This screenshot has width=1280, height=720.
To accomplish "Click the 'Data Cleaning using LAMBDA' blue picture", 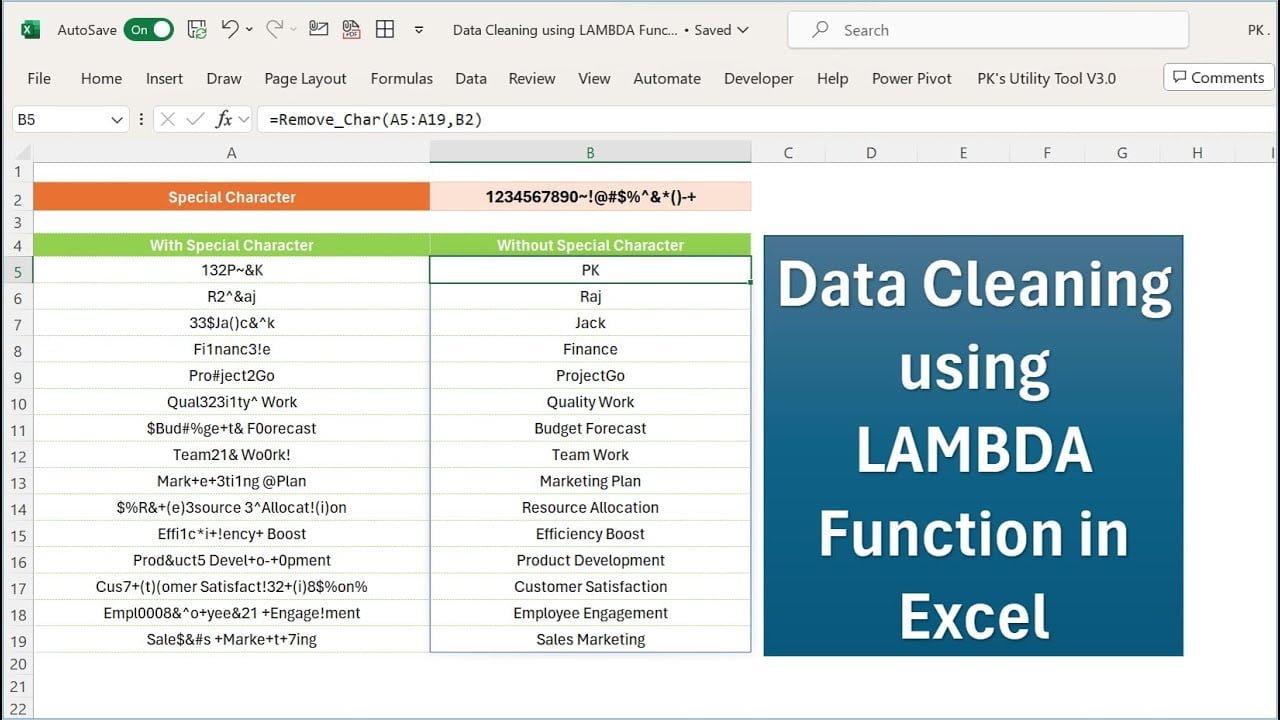I will click(973, 446).
